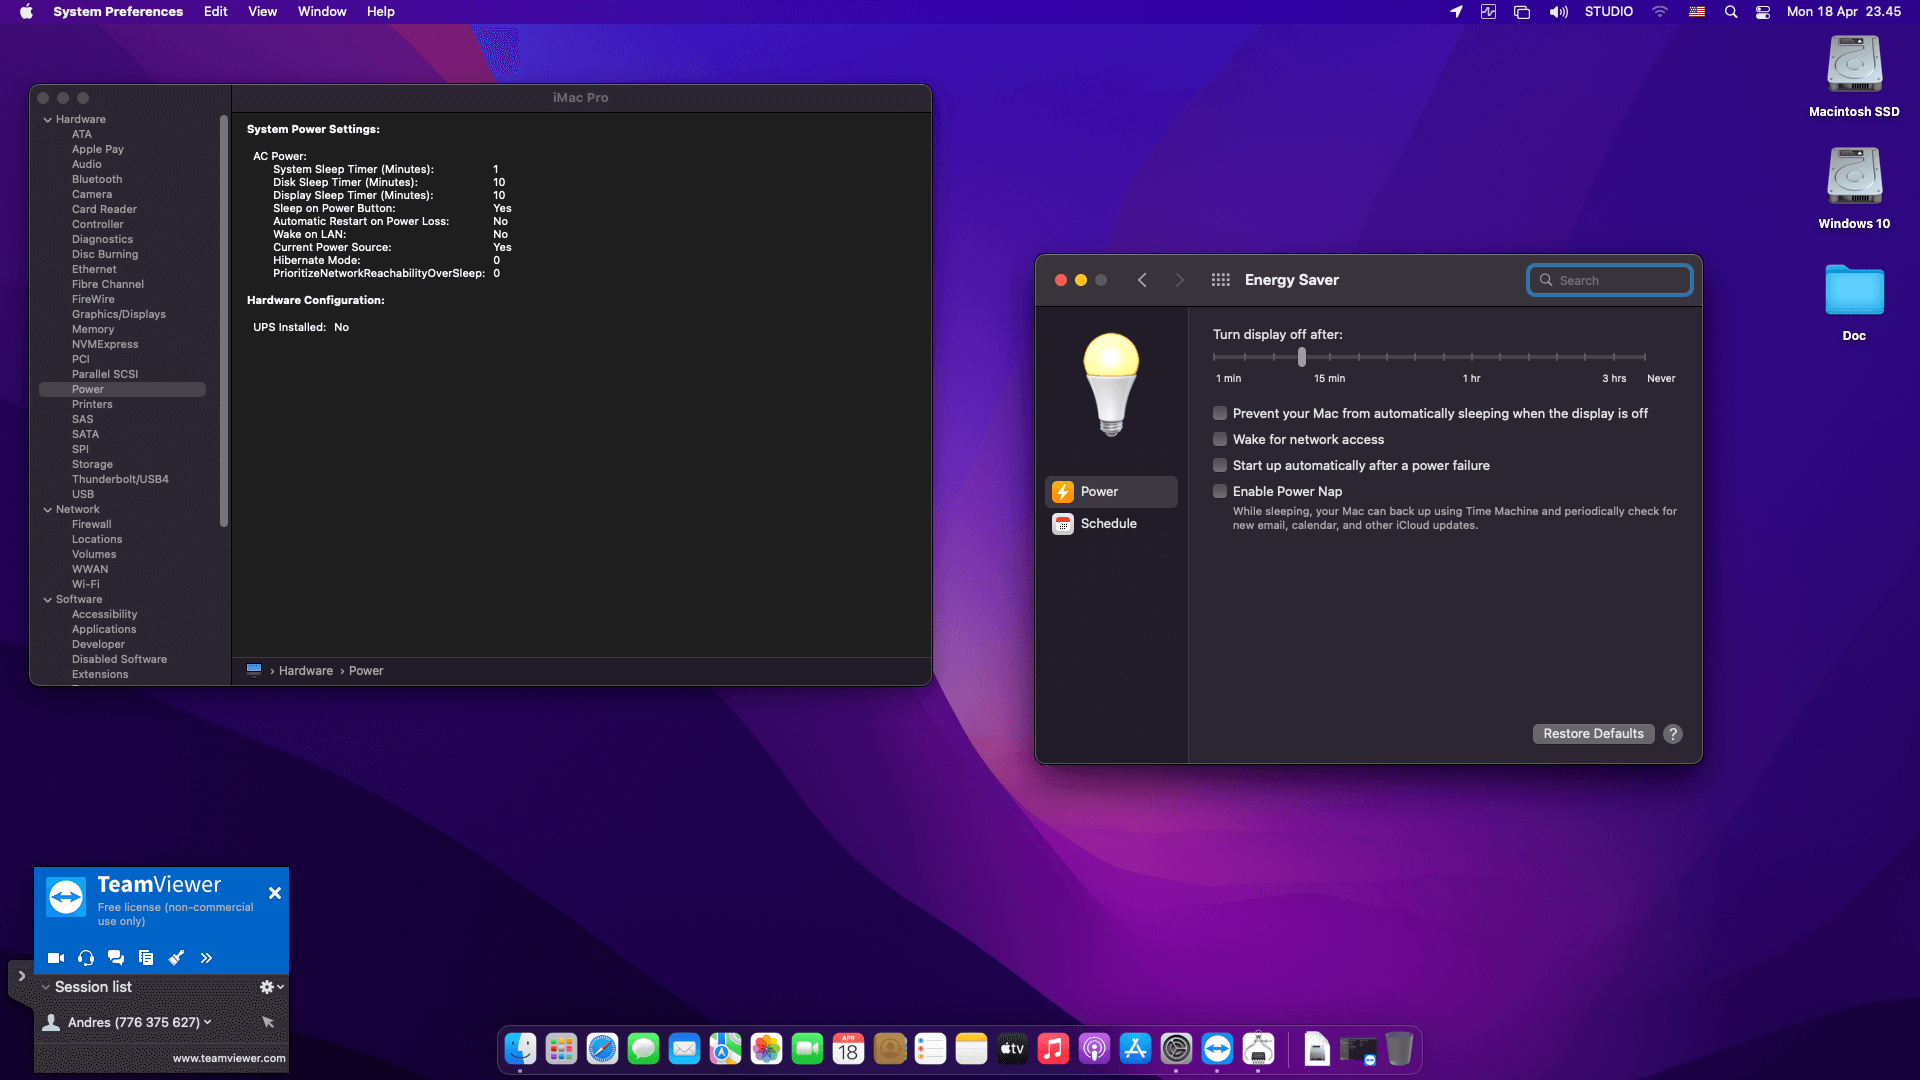
Task: Adjust Turn display off slider handle
Action: (x=1301, y=356)
